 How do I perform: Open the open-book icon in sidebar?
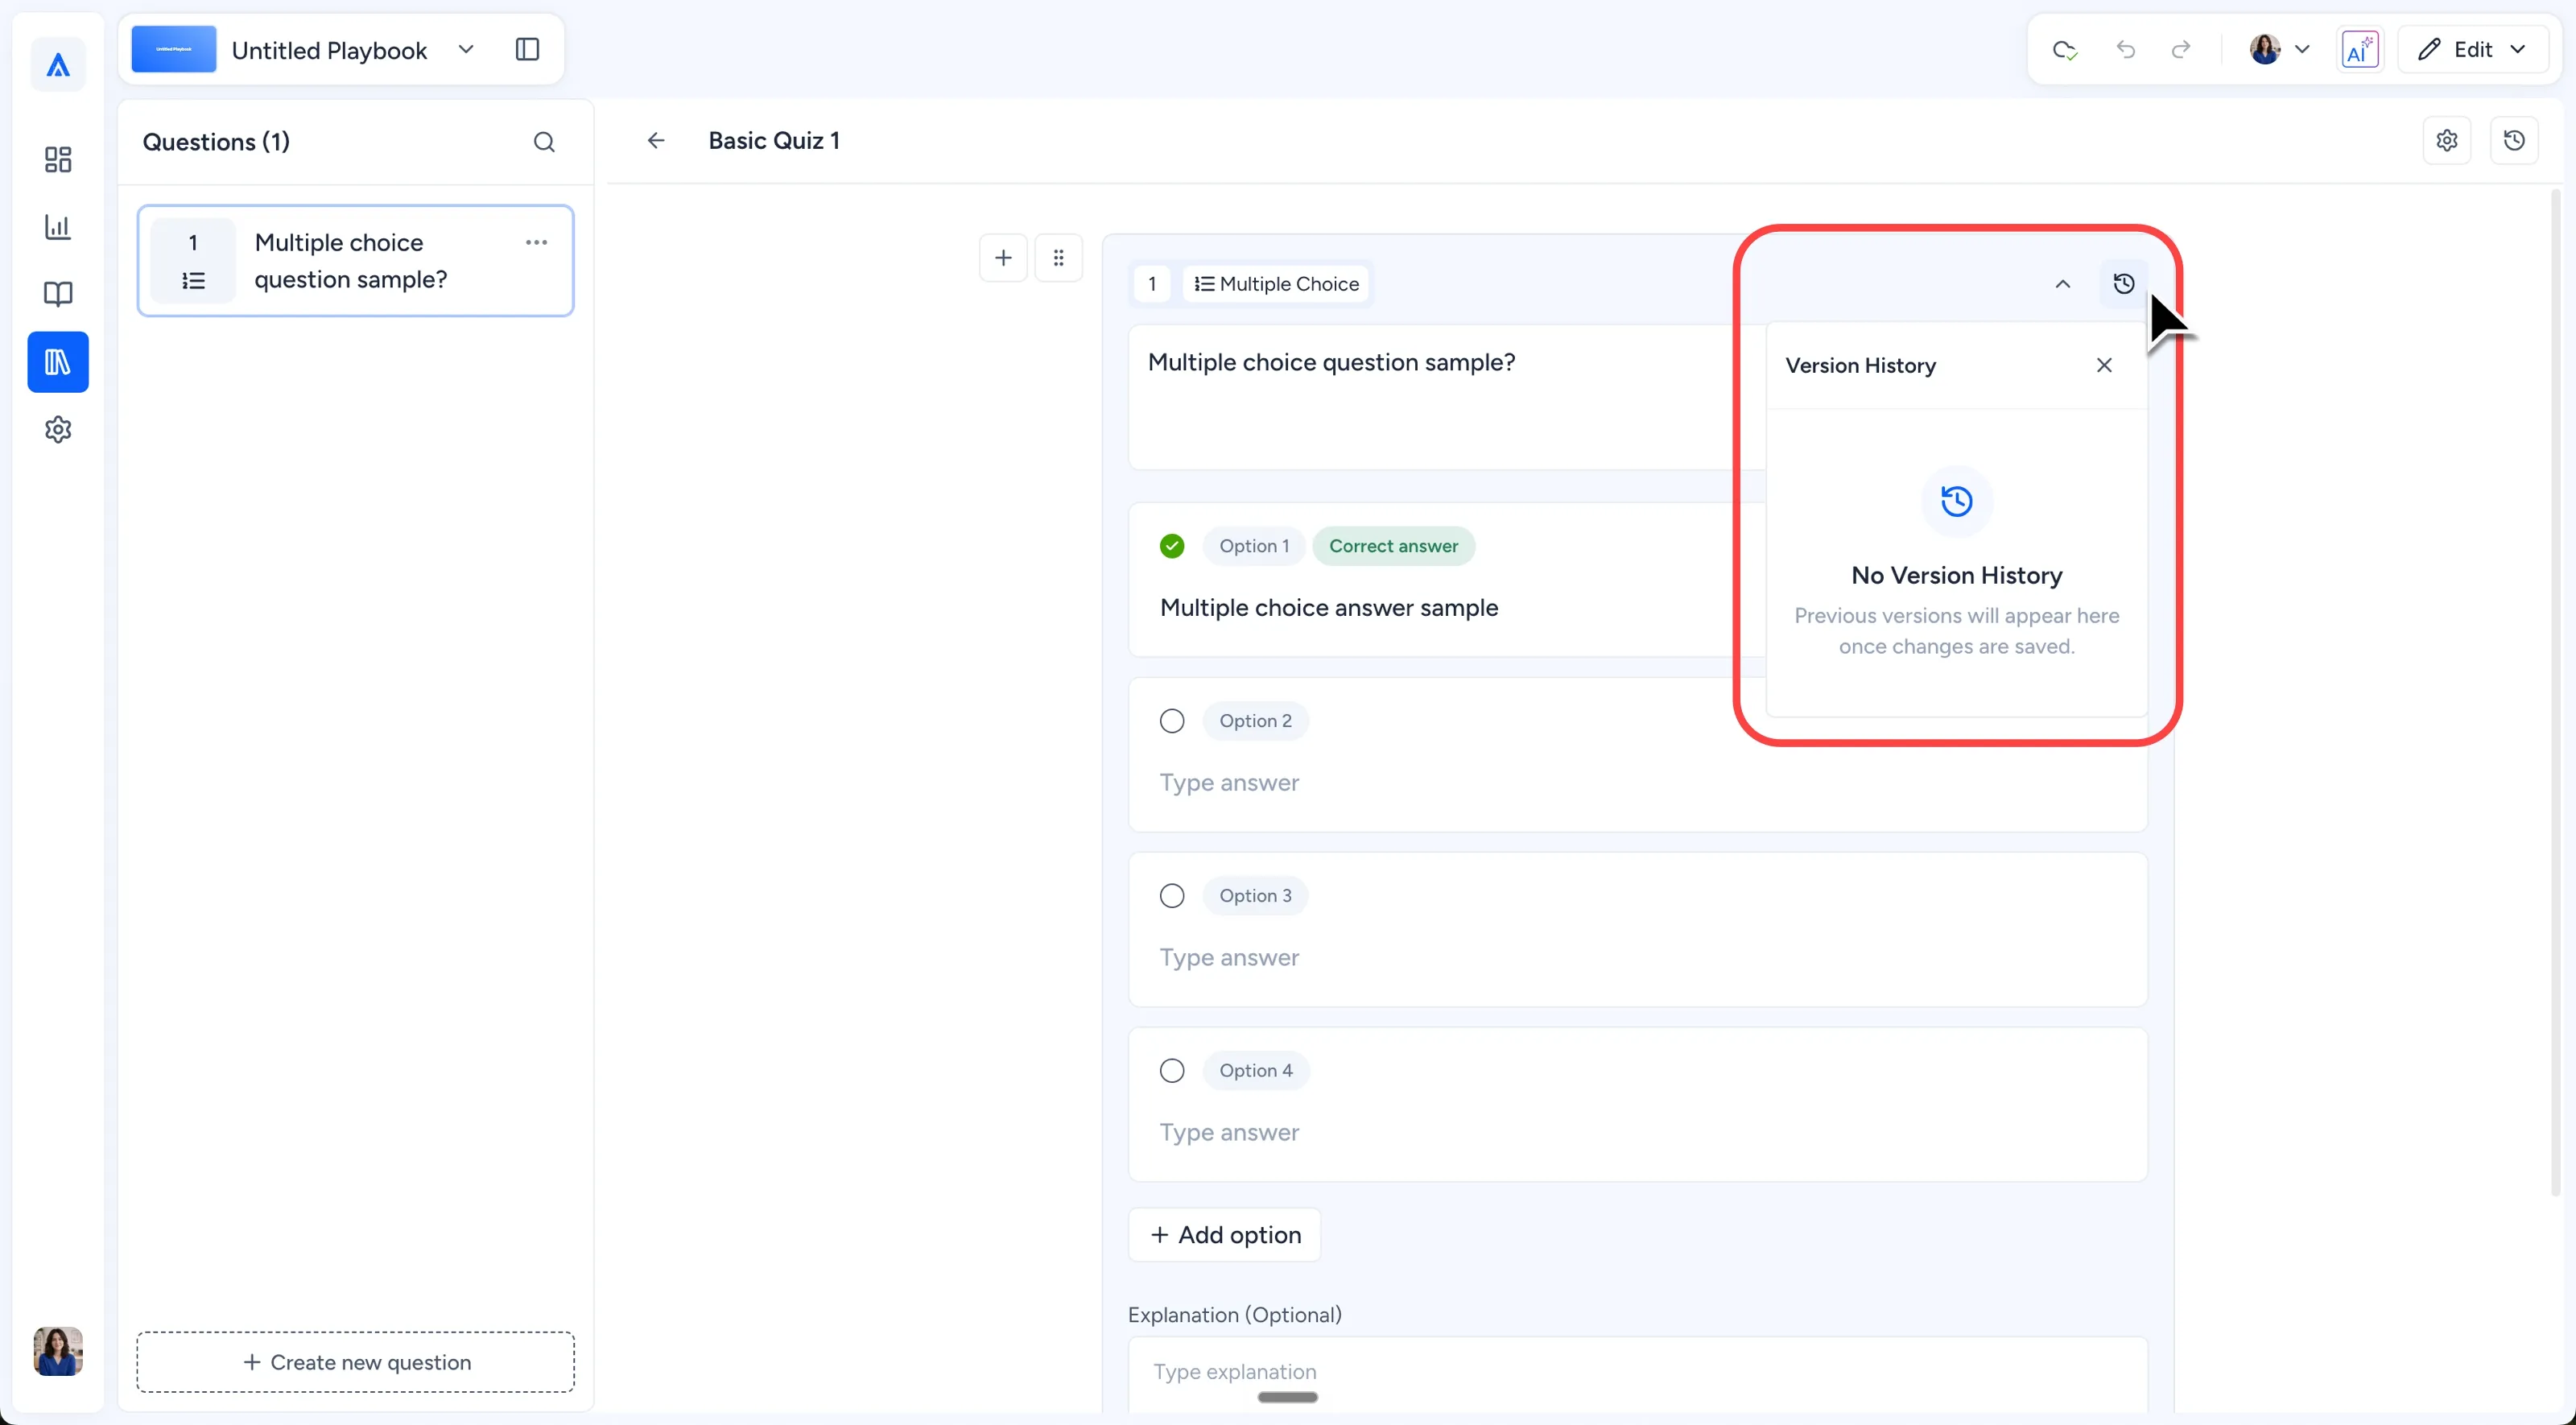pos(58,294)
